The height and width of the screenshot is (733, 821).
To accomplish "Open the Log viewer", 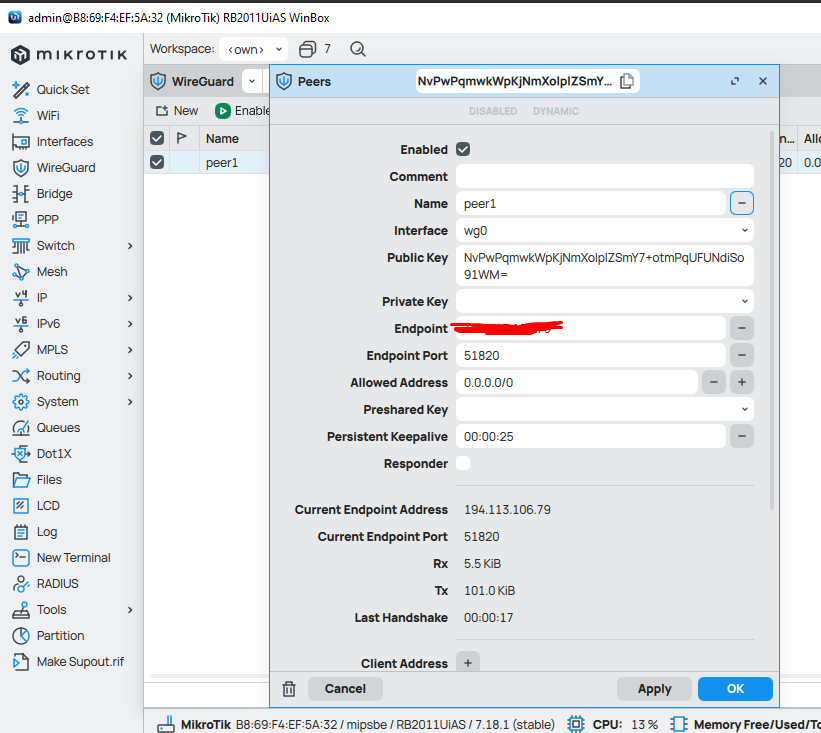I will 35,532.
